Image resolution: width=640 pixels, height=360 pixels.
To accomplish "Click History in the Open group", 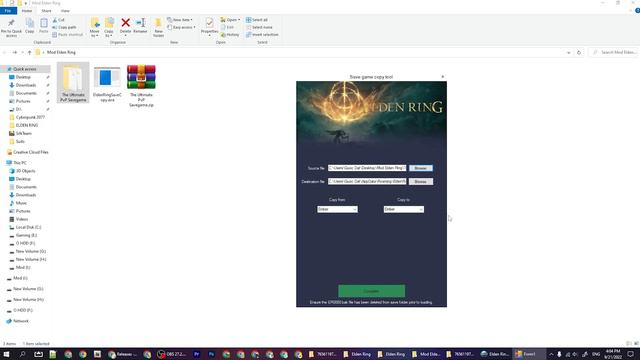I will [x=230, y=35].
